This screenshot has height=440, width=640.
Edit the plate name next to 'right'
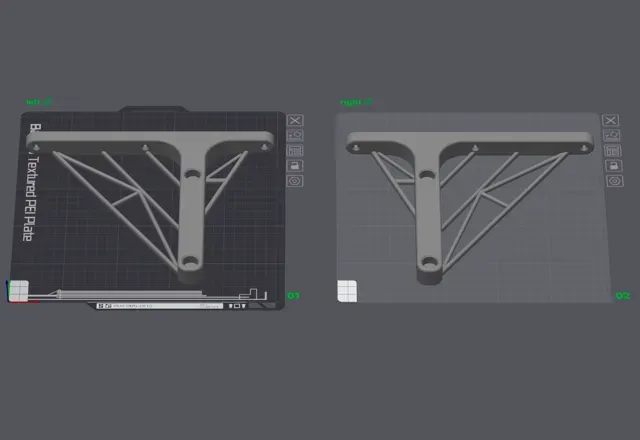pyautogui.click(x=369, y=101)
